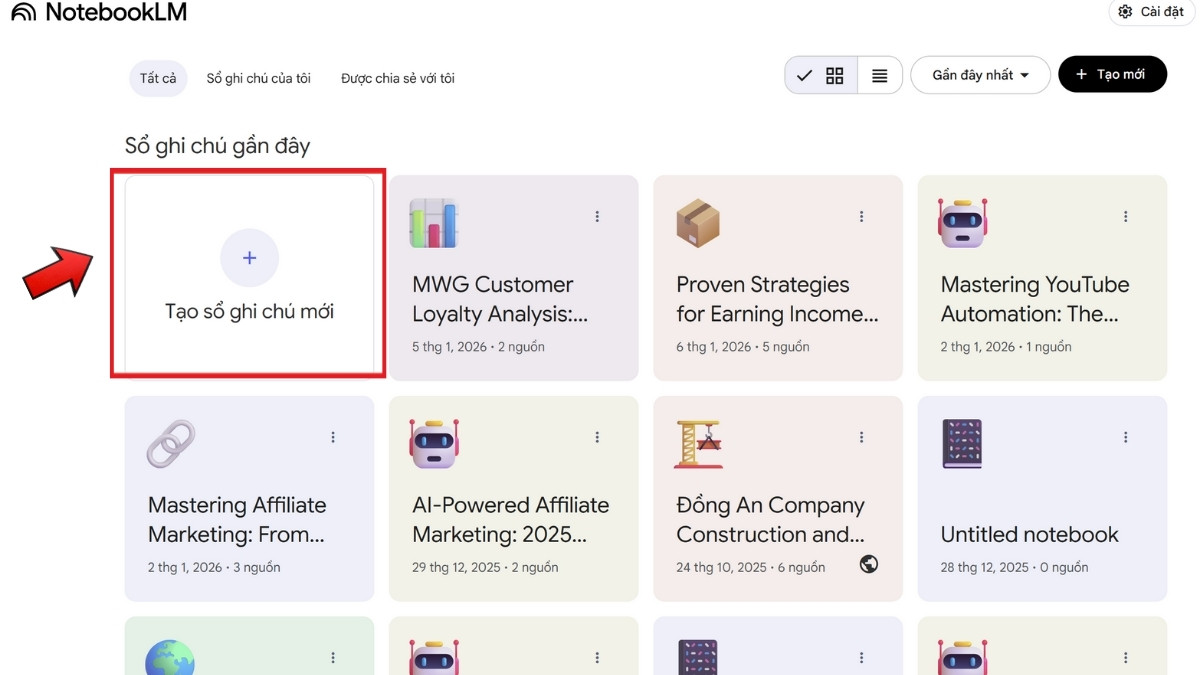Image resolution: width=1200 pixels, height=675 pixels.
Task: Open the Gần đây nhất sort dropdown
Action: (x=980, y=75)
